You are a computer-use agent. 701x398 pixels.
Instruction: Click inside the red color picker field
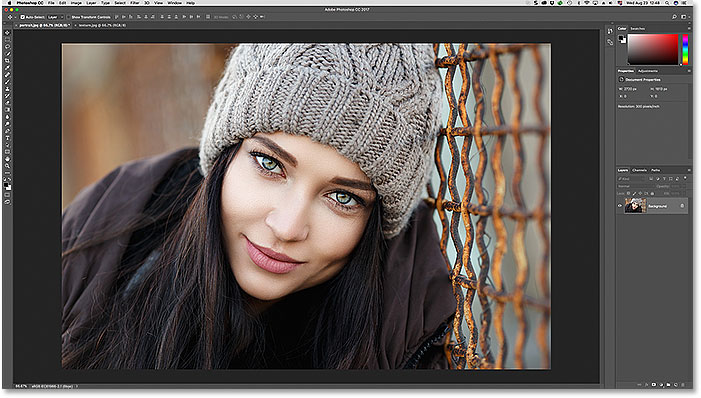point(653,49)
